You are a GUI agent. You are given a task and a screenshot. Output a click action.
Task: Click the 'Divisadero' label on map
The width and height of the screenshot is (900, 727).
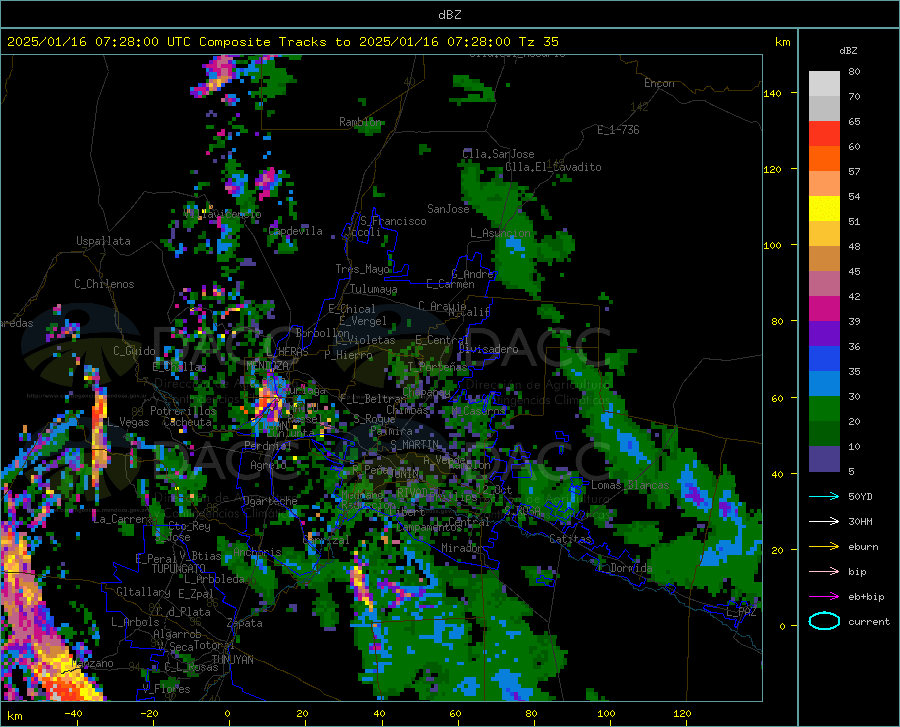488,349
